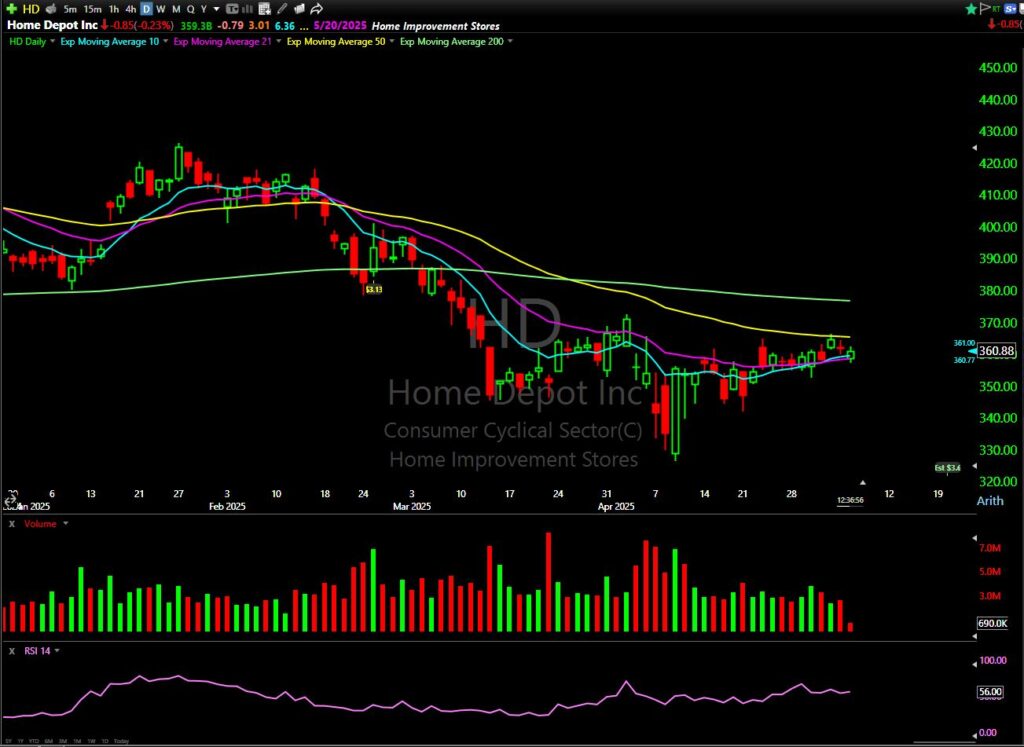The width and height of the screenshot is (1024, 747).
Task: Toggle the Arith price scale mode
Action: click(989, 501)
